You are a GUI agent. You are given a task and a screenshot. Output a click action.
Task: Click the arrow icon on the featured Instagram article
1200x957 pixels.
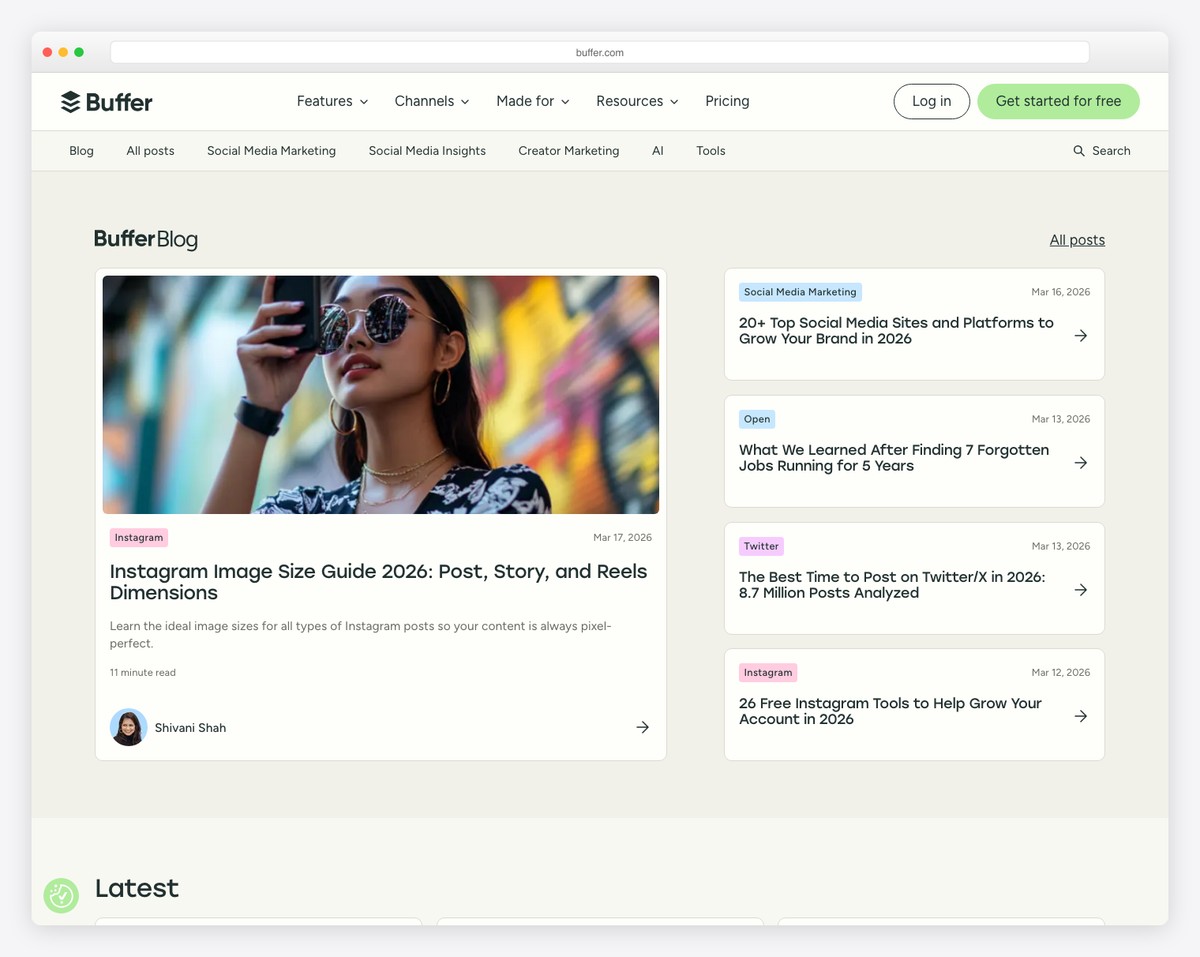point(642,727)
